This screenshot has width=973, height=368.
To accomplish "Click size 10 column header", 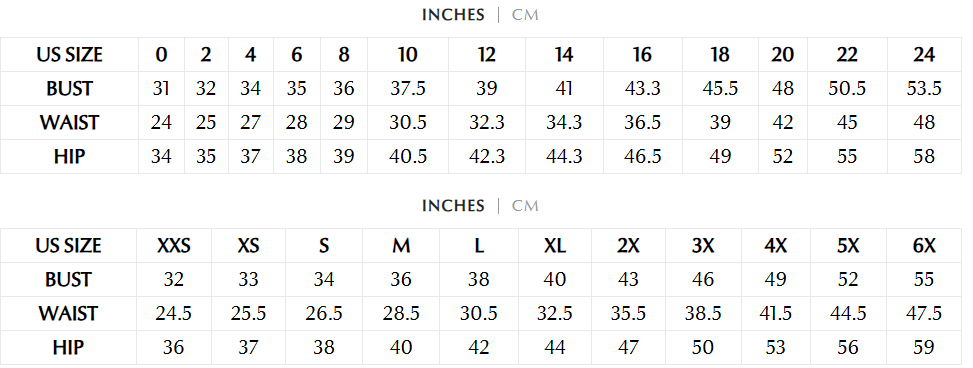I will tap(408, 55).
